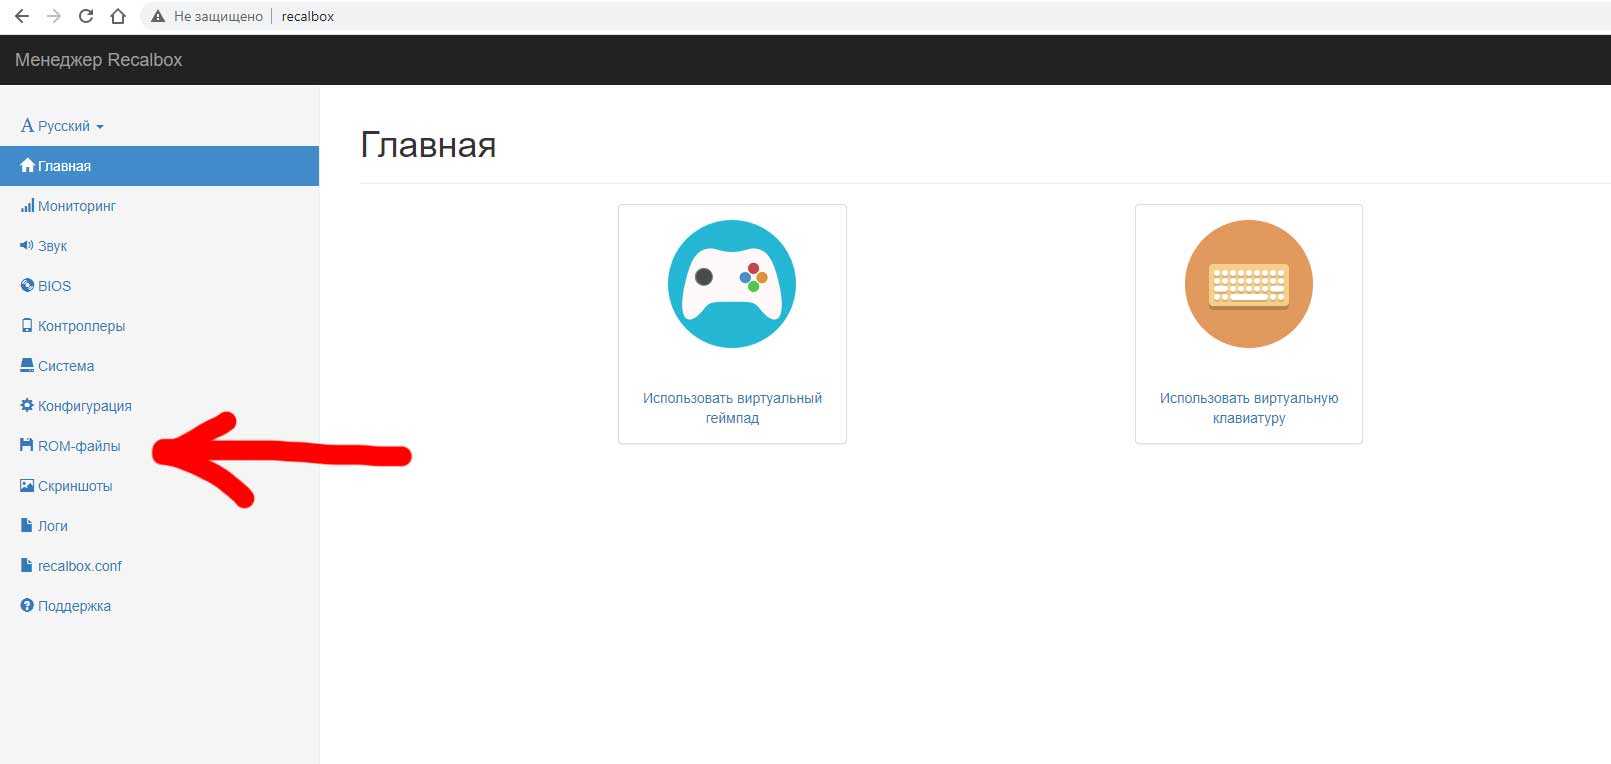Screen dimensions: 1611x764
Task: Open the Контроллеры page
Action: (81, 326)
